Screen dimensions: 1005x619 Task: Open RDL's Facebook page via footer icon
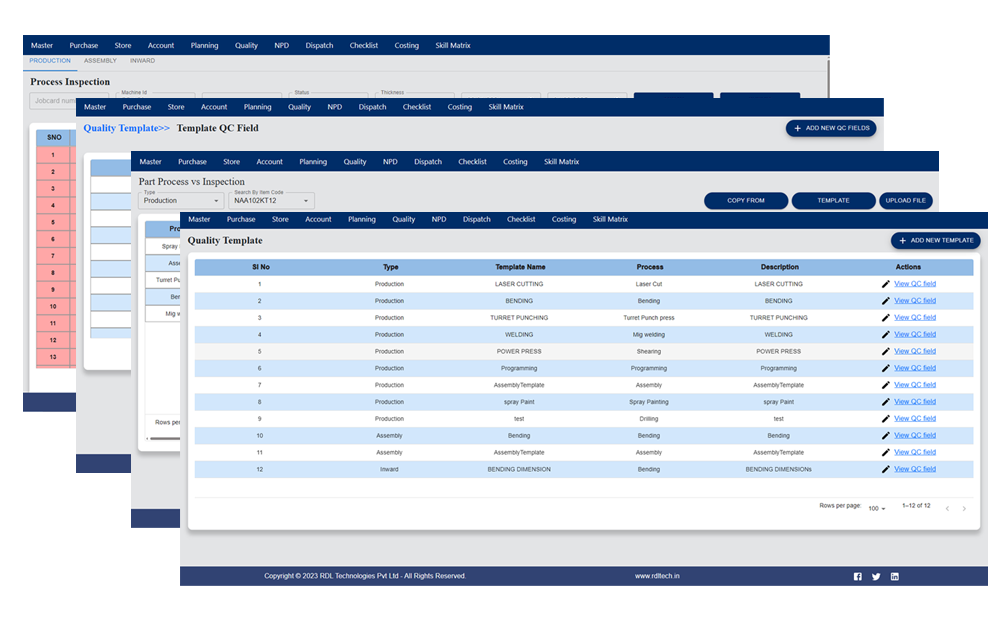pos(857,576)
